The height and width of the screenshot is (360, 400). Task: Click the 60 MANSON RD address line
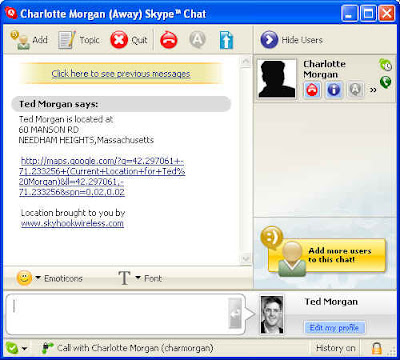49,130
